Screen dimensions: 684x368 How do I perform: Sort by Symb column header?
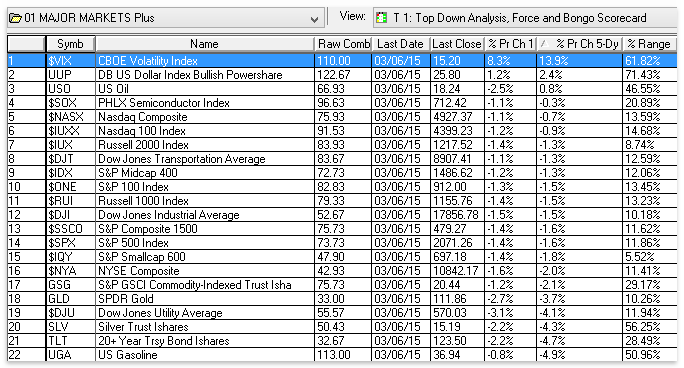coord(70,44)
